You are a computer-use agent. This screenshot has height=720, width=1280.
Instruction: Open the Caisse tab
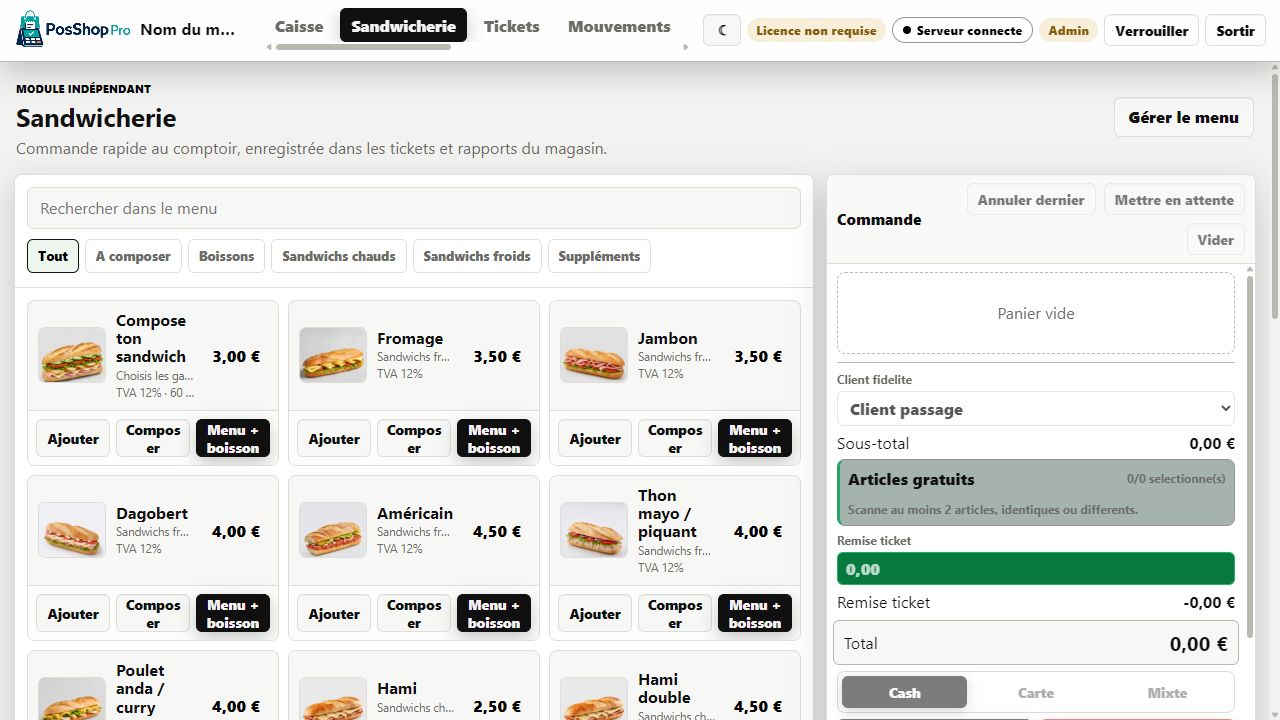[299, 26]
